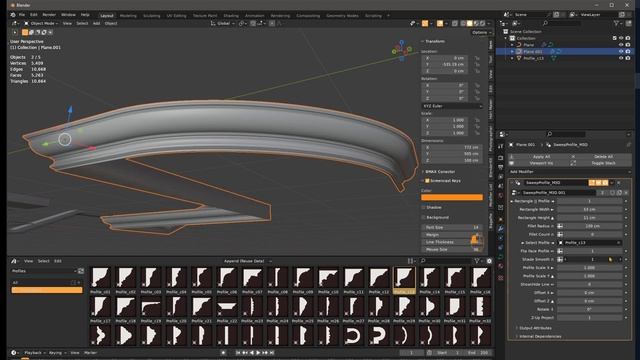
Task: Open the viewport Add menu
Action: (96, 24)
